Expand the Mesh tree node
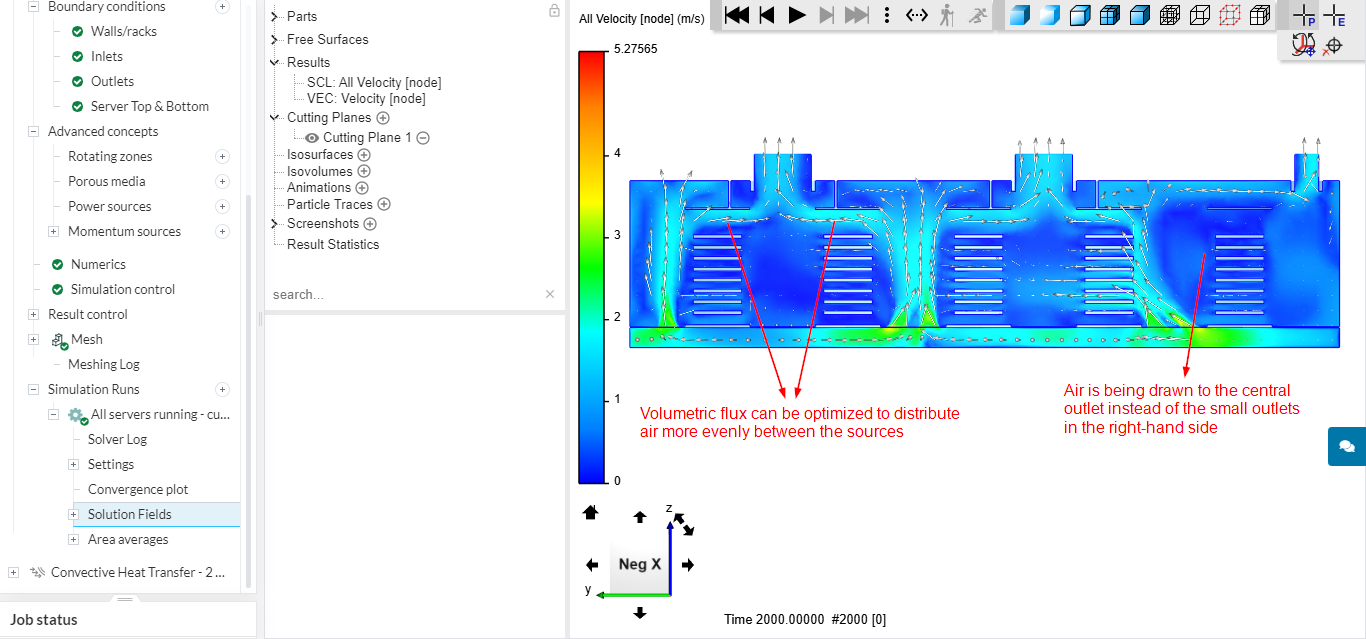This screenshot has height=639, width=1366. 33,339
